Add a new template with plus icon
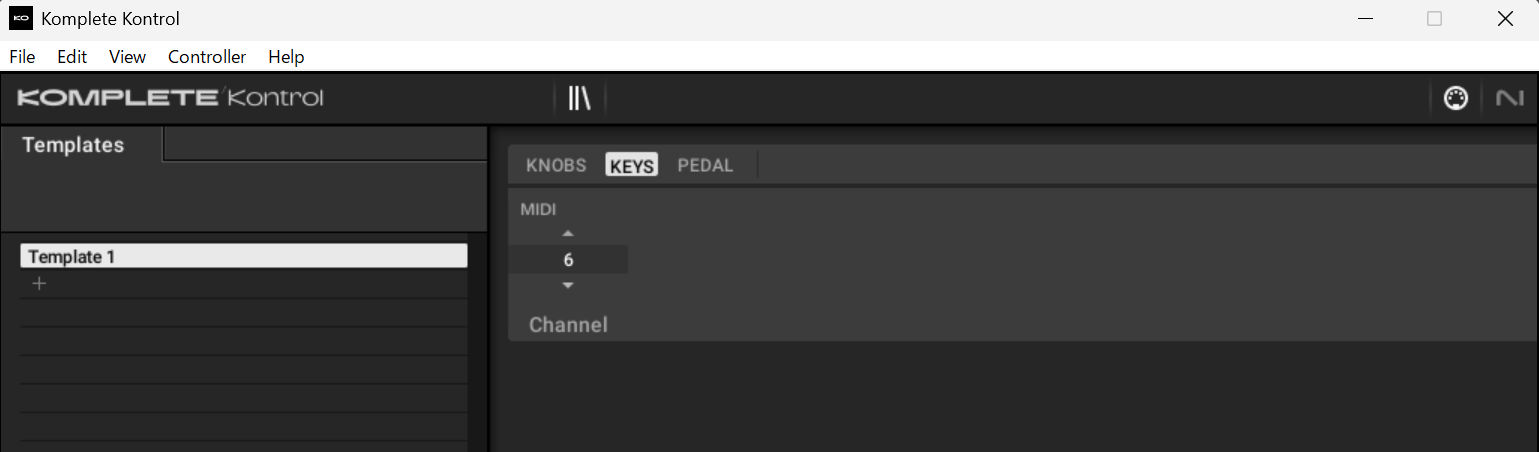Screen dimensions: 1539x452 coord(40,284)
